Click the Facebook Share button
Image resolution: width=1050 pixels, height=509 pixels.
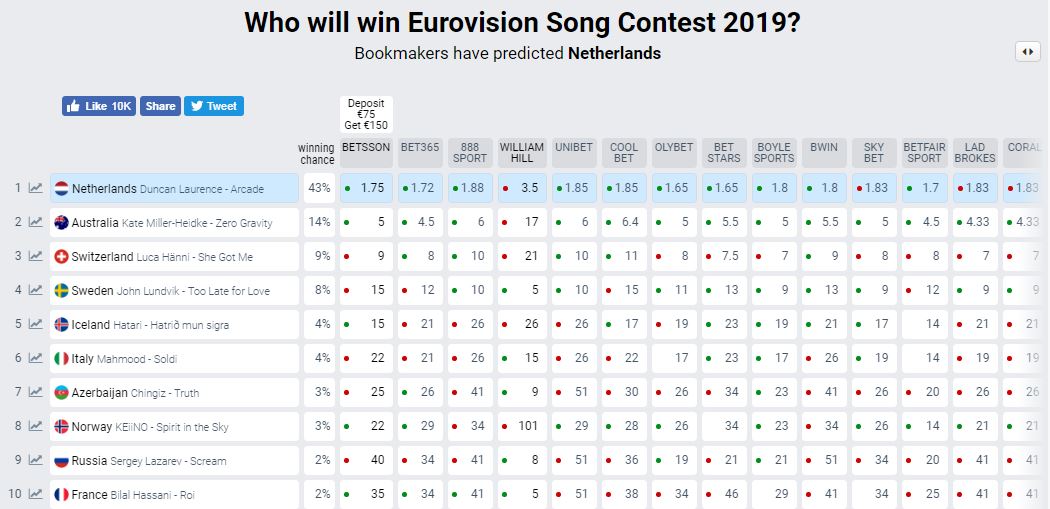click(160, 106)
